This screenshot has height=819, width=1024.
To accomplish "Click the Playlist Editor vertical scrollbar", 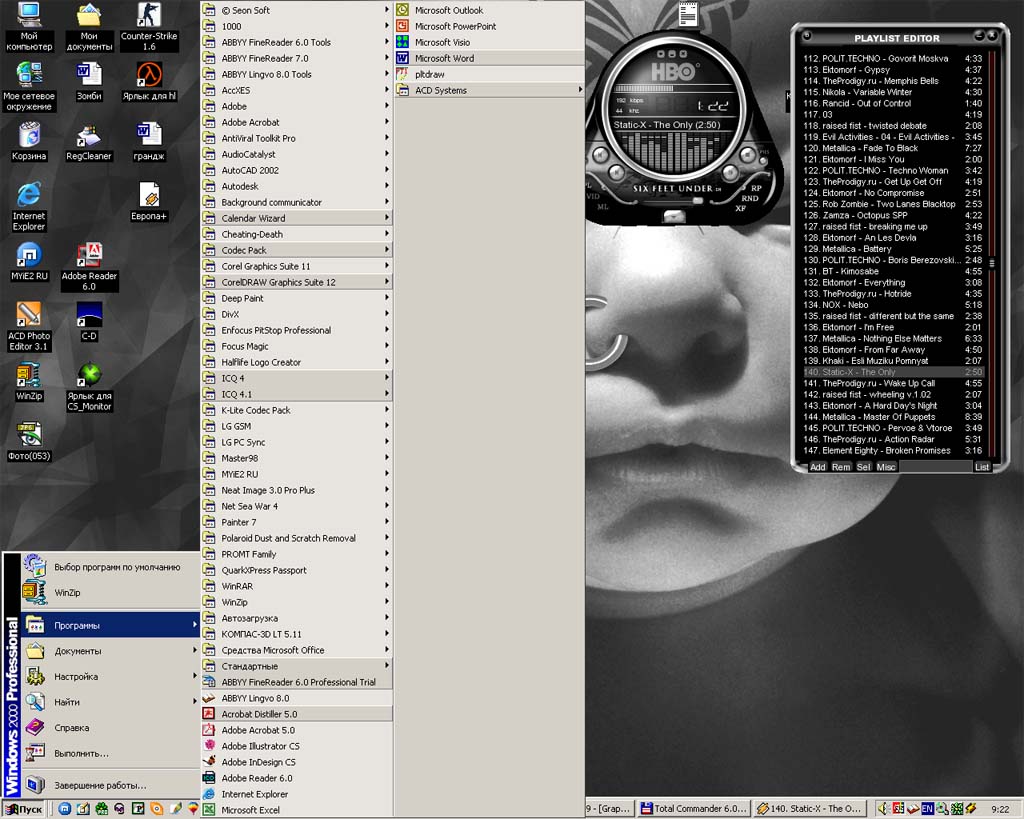I will [x=992, y=255].
